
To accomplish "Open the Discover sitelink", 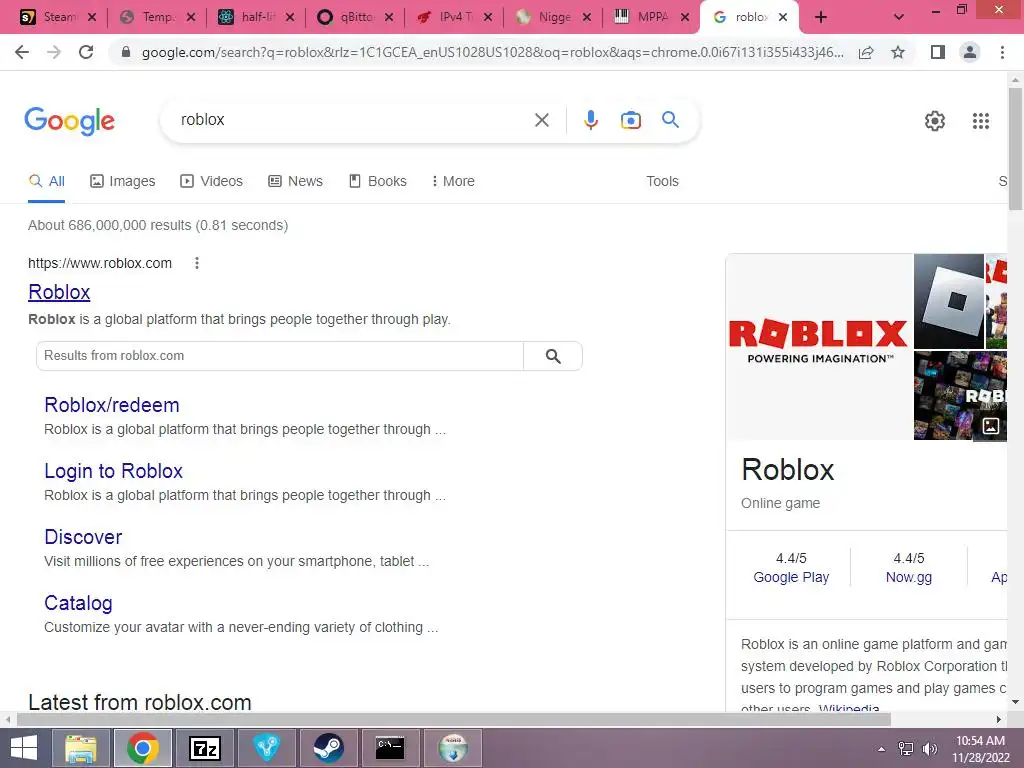I will (83, 537).
